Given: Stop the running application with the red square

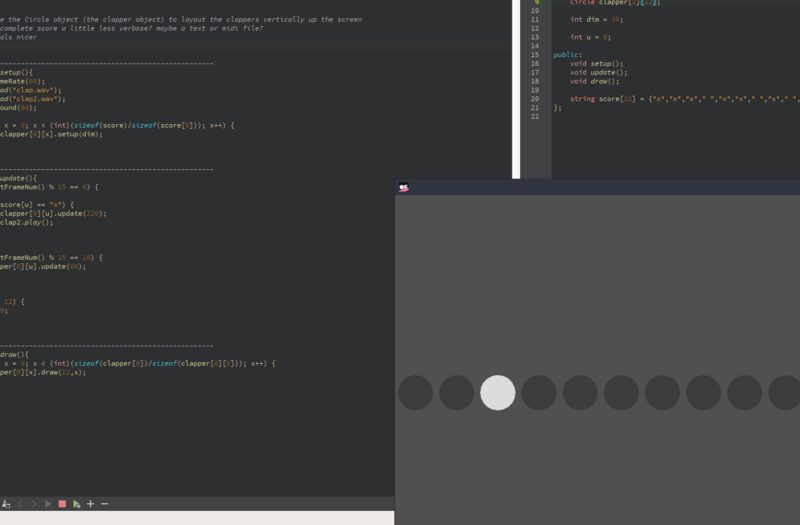Looking at the screenshot, I should [x=62, y=504].
